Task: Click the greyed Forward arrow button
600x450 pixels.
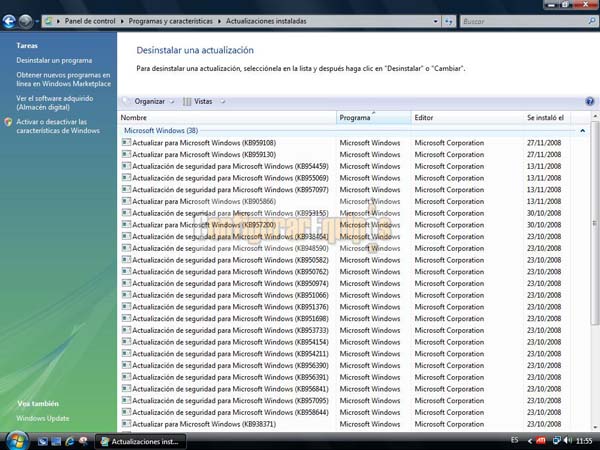Action: (26, 21)
